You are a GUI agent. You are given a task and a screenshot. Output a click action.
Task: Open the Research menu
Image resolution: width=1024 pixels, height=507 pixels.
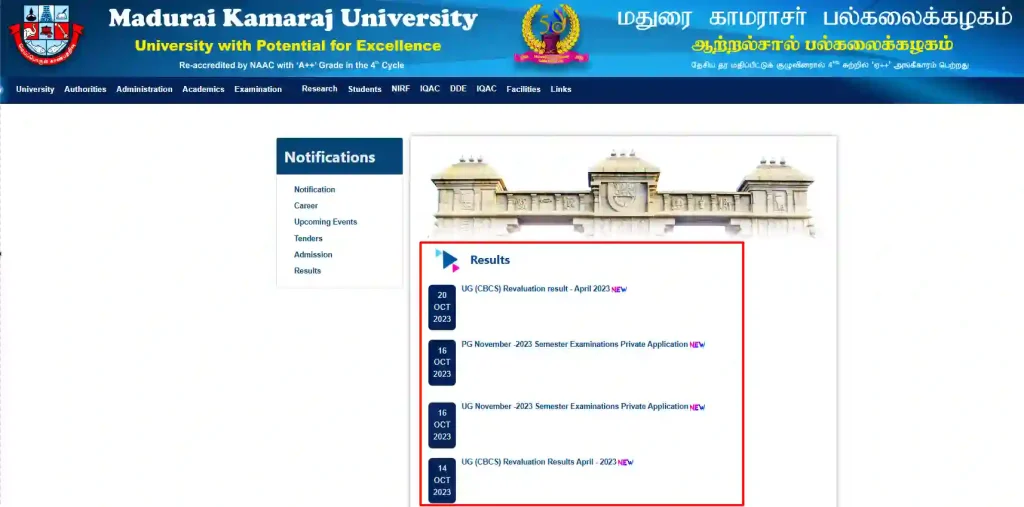coord(319,89)
